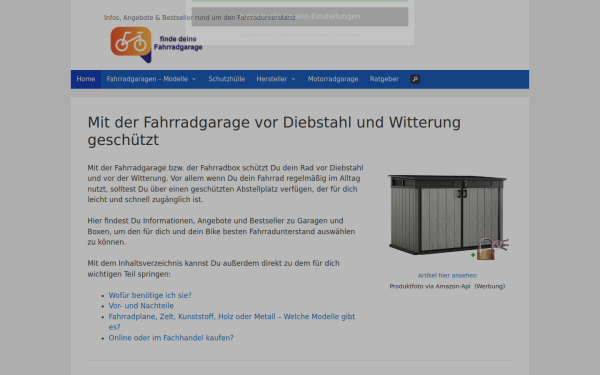Open the Ratgeber menu item

(384, 79)
